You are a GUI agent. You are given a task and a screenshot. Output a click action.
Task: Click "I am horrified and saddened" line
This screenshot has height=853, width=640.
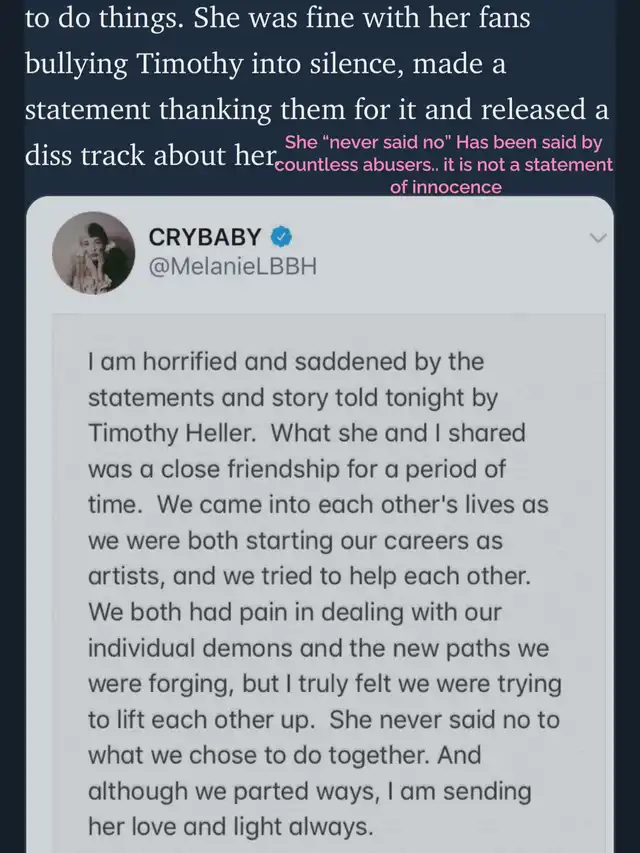pyautogui.click(x=286, y=362)
